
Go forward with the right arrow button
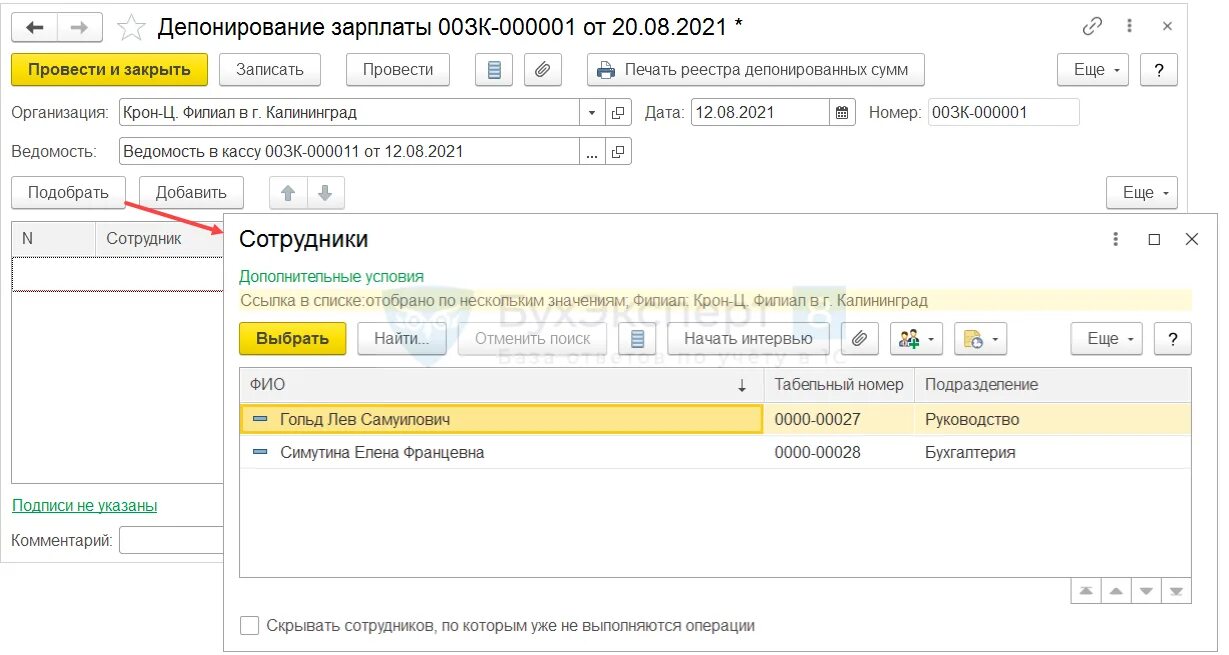[81, 27]
